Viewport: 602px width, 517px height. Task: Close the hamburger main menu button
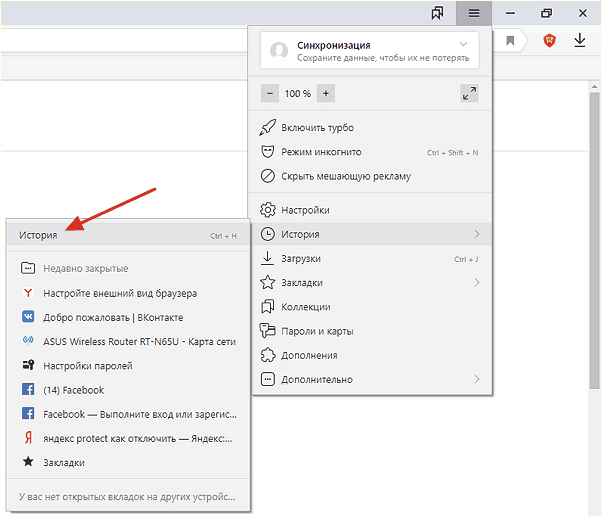pos(474,13)
